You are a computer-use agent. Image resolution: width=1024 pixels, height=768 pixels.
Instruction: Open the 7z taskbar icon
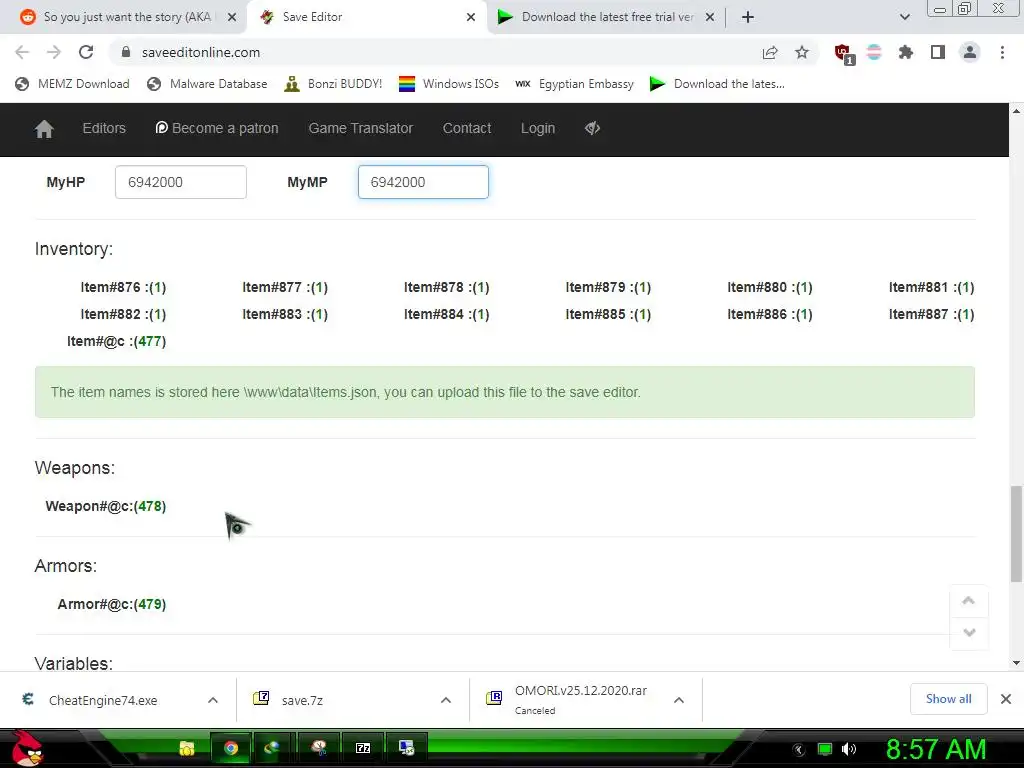pyautogui.click(x=362, y=748)
